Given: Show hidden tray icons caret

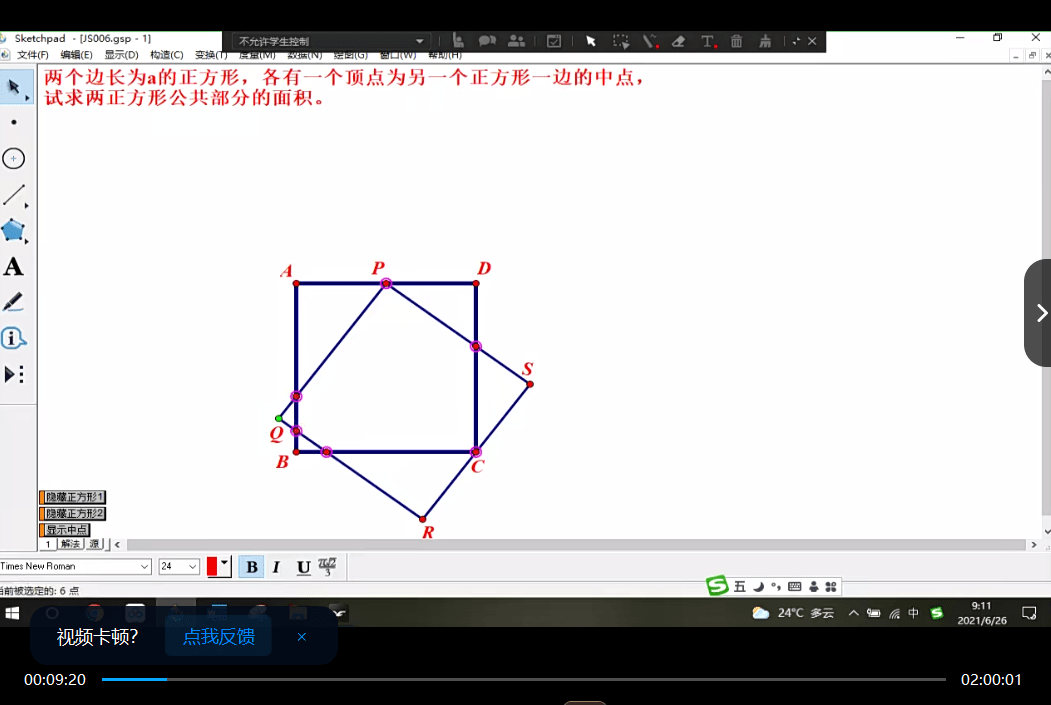Looking at the screenshot, I should click(853, 613).
